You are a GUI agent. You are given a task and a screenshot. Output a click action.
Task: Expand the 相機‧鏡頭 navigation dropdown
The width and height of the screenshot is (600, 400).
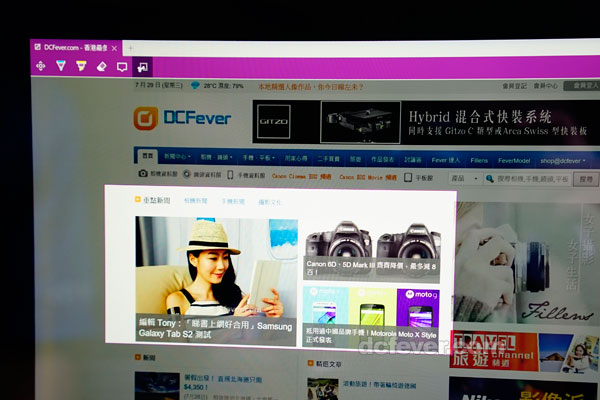click(x=217, y=157)
